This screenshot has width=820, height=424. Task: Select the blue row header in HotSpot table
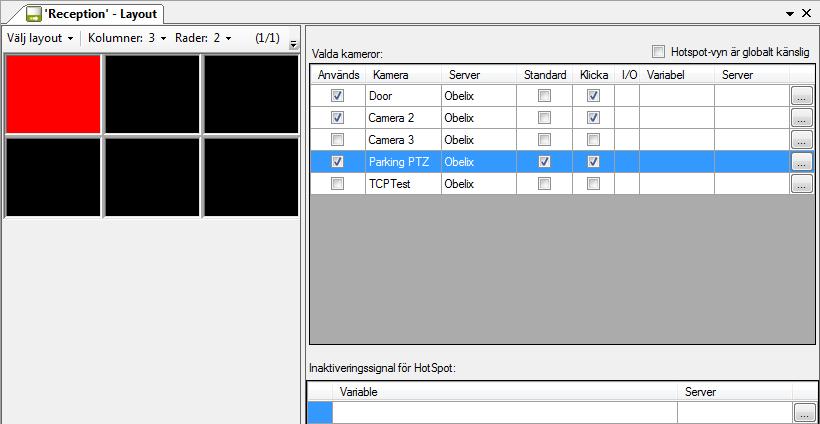click(320, 412)
